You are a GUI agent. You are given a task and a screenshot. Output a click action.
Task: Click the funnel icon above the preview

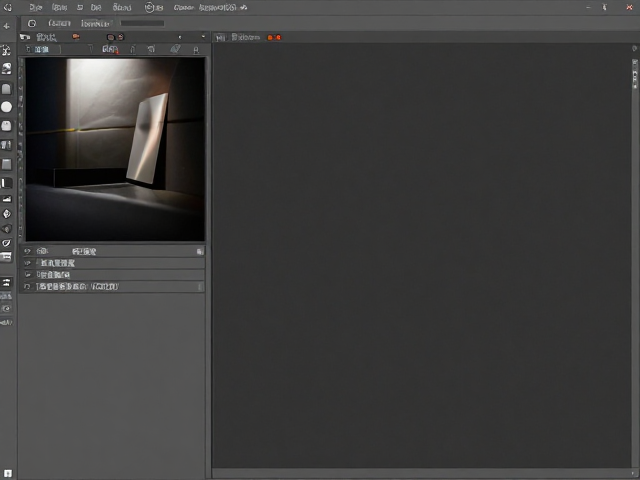click(91, 49)
